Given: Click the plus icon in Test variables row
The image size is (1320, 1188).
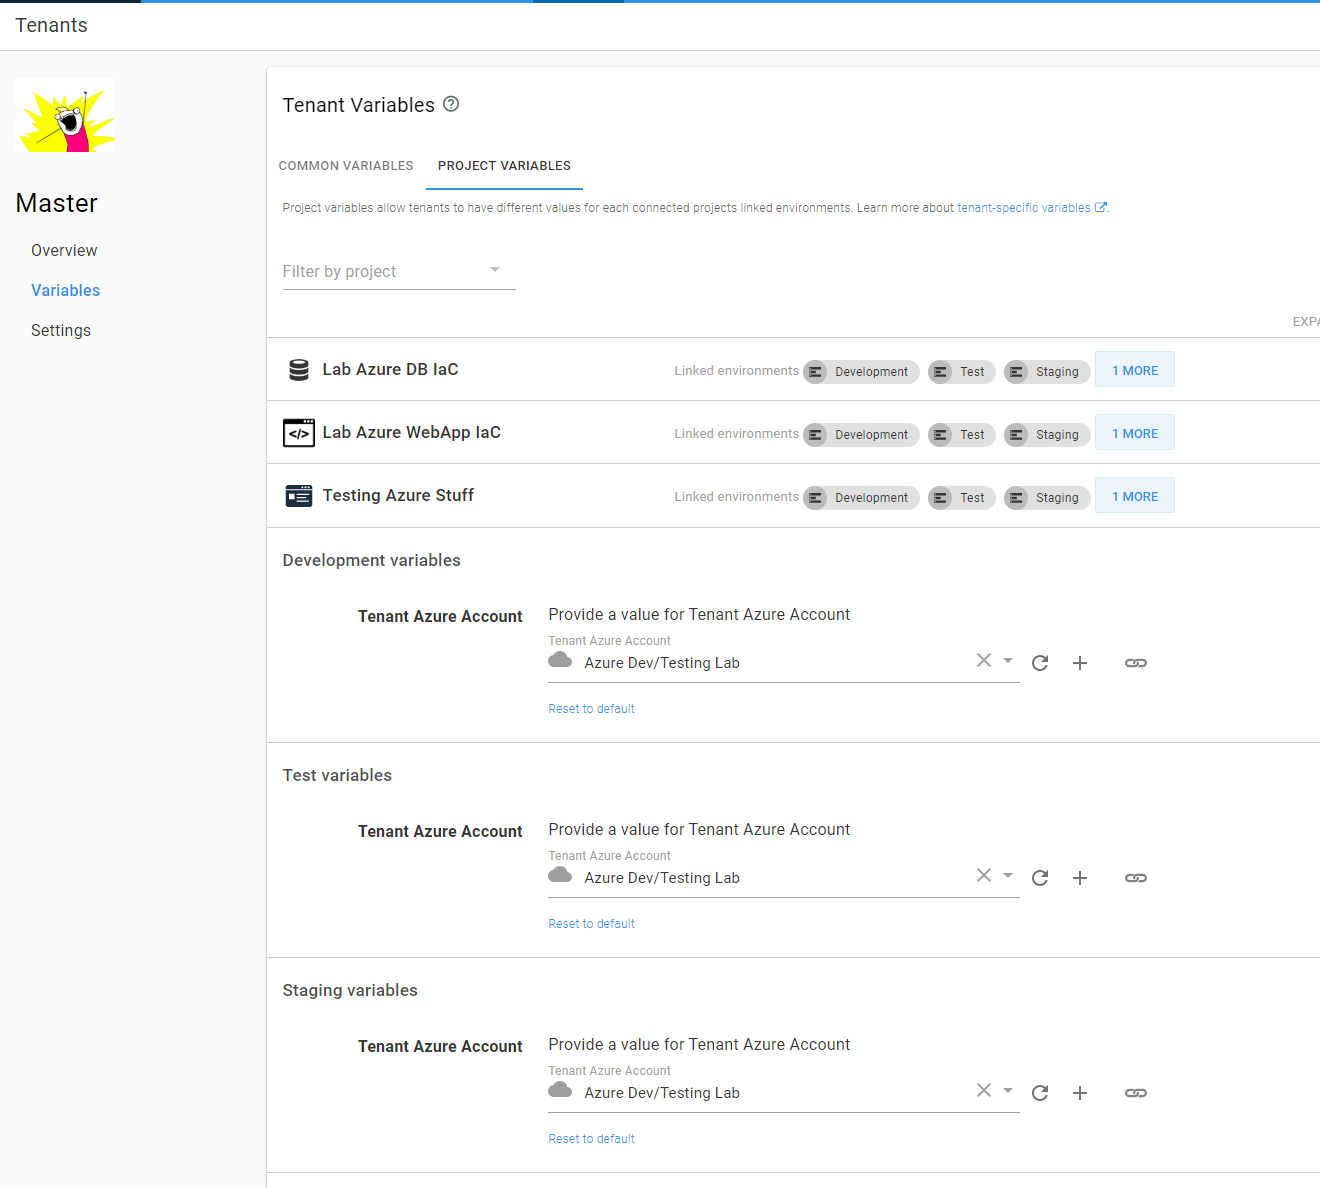Looking at the screenshot, I should coord(1080,878).
